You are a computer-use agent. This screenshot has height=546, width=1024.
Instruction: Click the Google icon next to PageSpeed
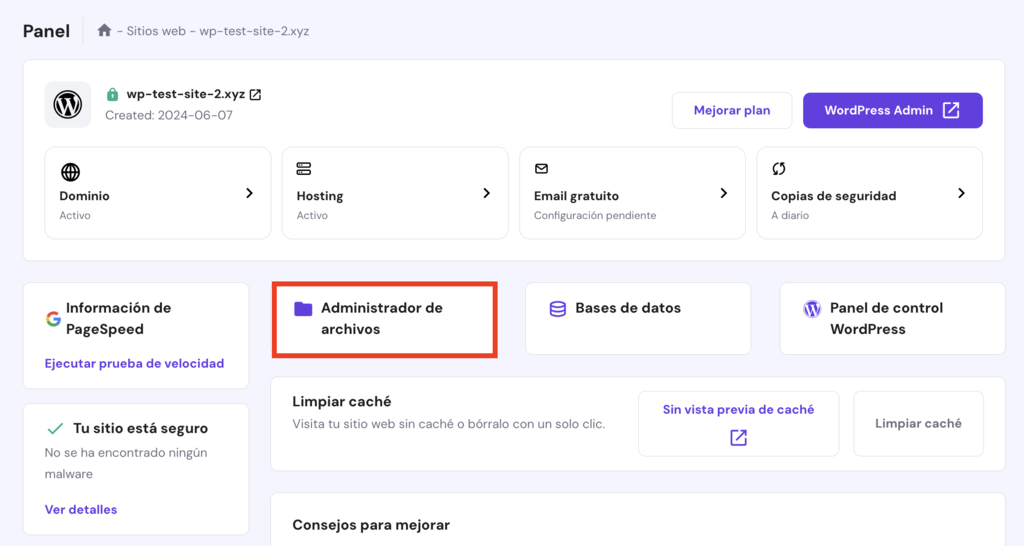53,319
